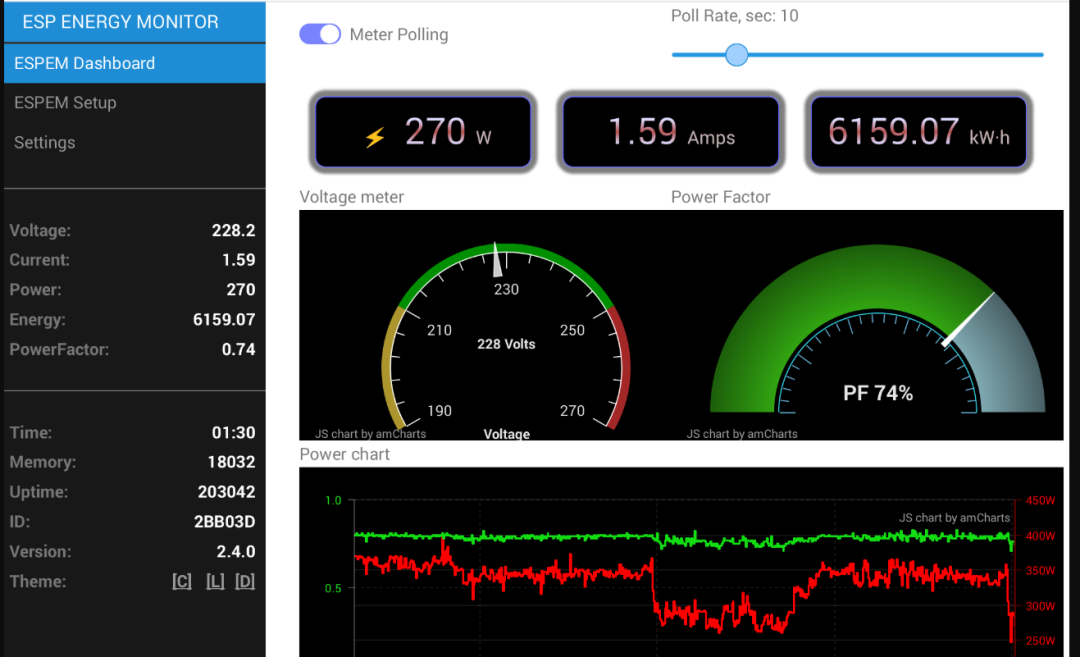Click the 450W axis label on chart
The width and height of the screenshot is (1080, 657).
[1040, 501]
